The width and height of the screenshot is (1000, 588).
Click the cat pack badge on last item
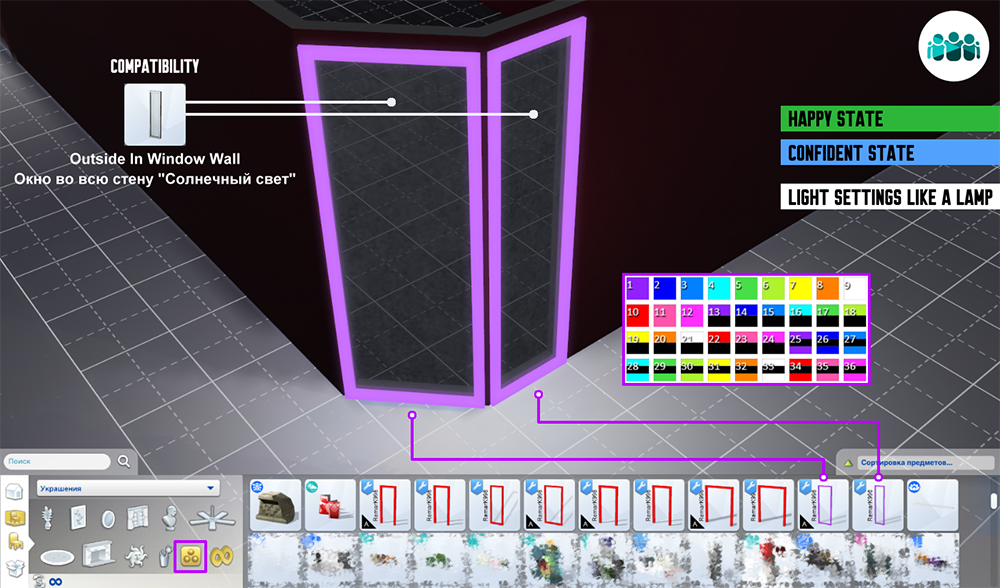[914, 487]
